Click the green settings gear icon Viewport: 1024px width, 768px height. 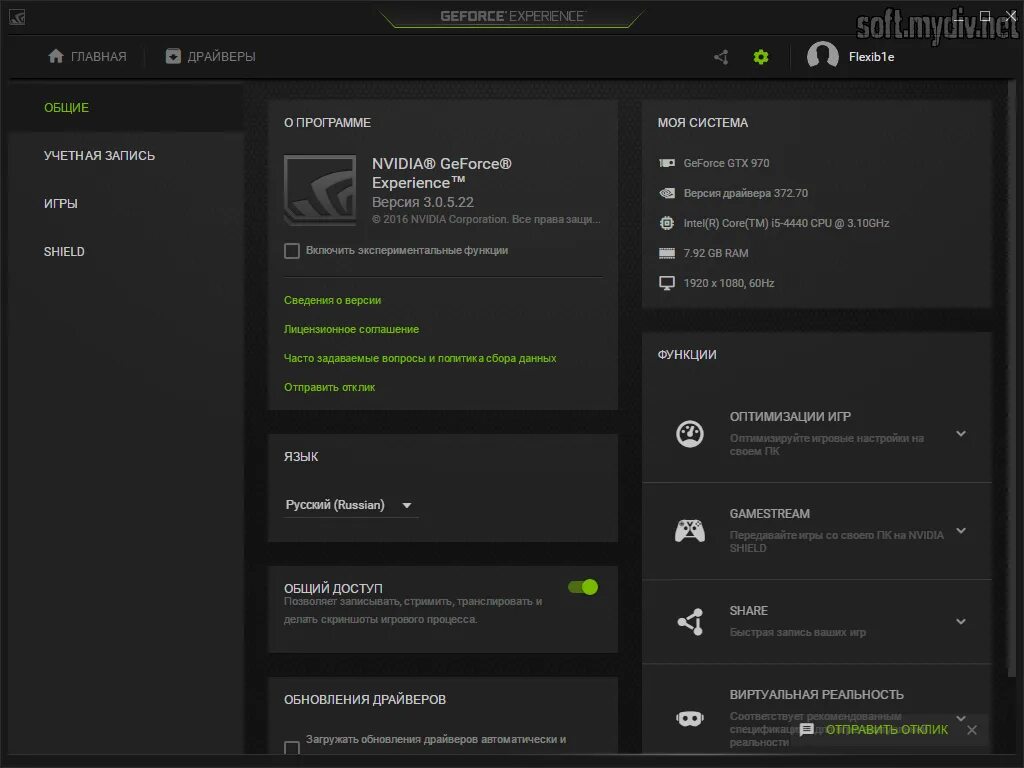[761, 57]
